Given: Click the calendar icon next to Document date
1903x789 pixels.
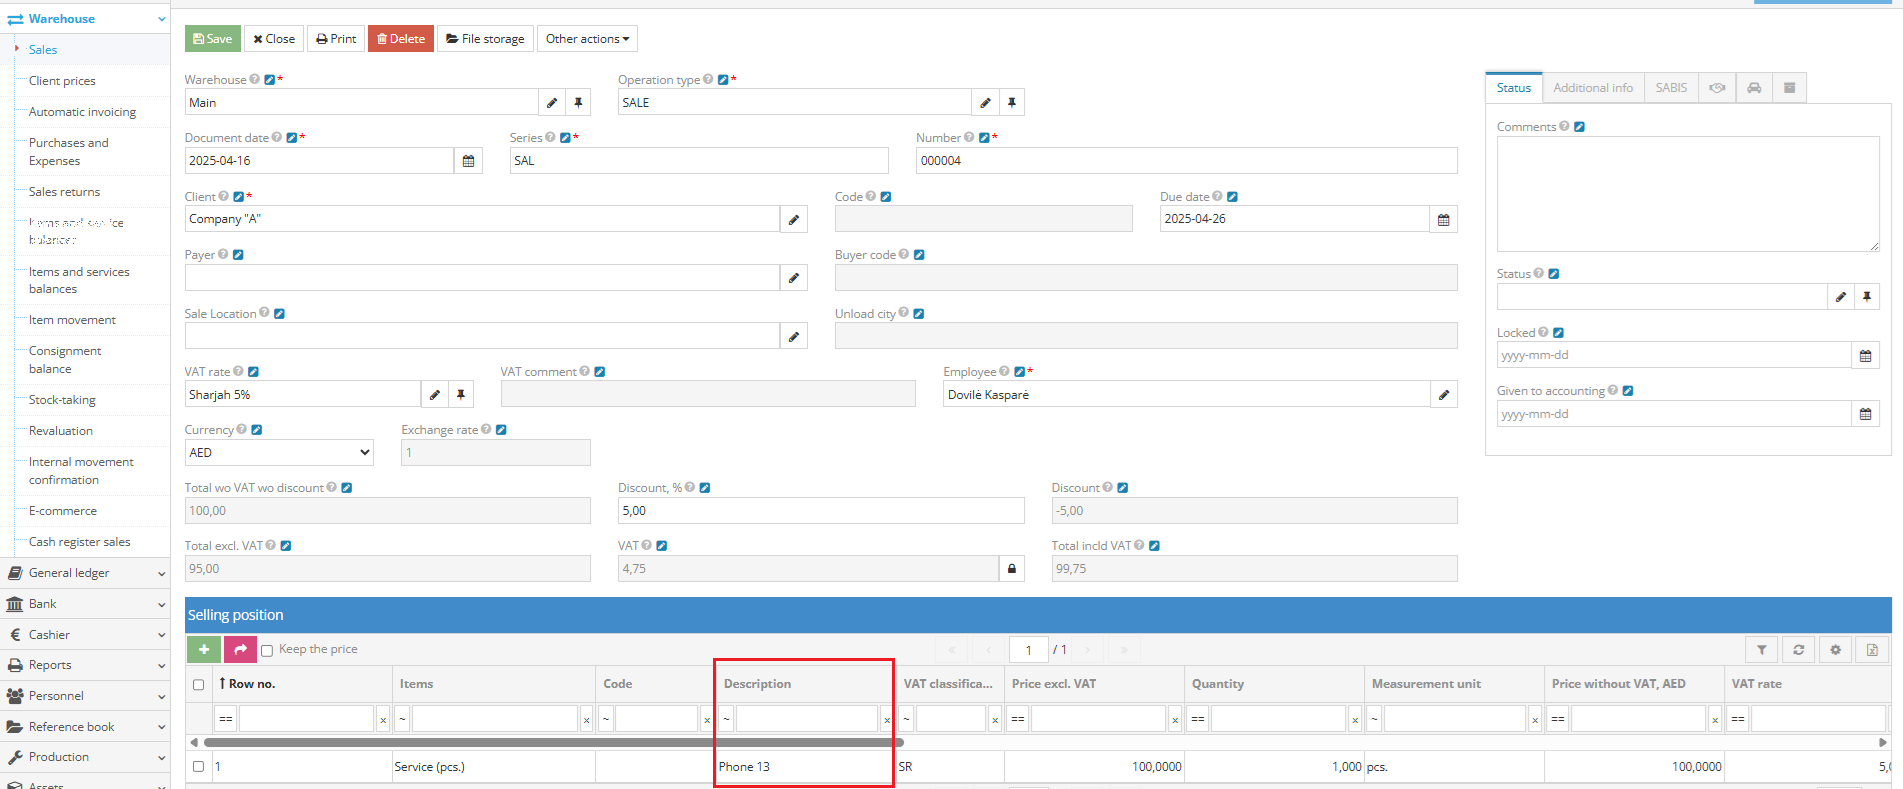Looking at the screenshot, I should pos(468,161).
